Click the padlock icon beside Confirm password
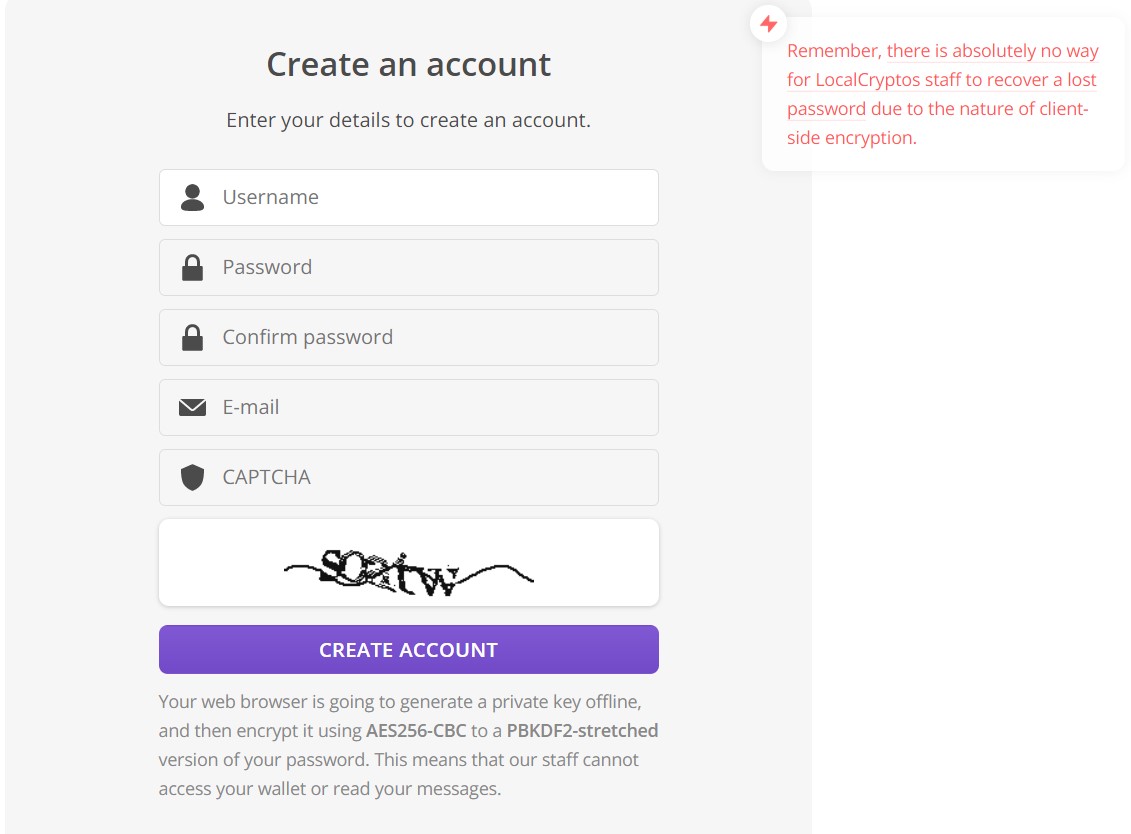 192,338
